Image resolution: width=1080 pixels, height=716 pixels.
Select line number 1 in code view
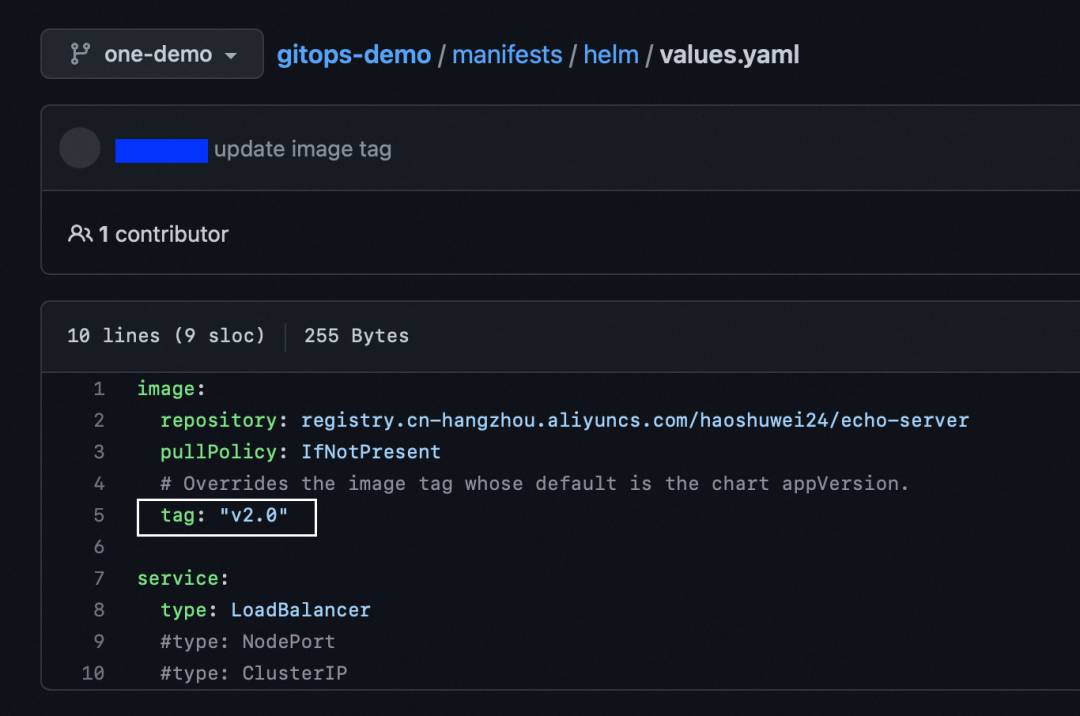99,389
